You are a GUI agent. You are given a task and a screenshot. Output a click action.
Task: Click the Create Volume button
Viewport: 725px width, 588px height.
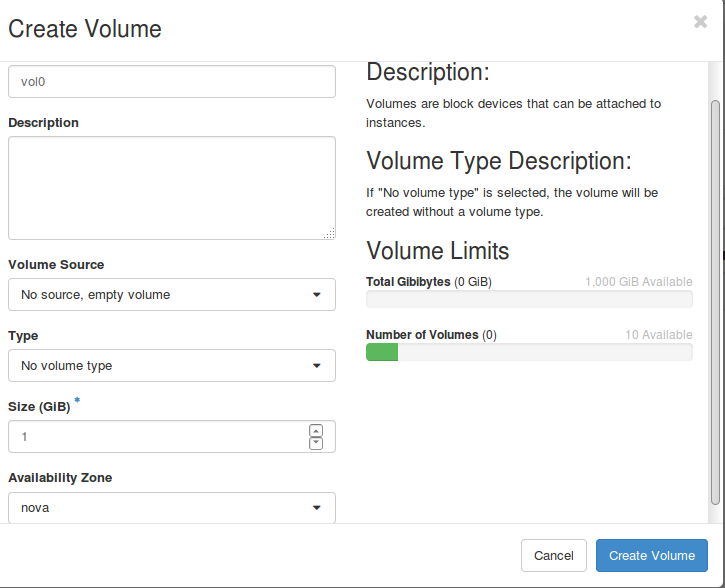tap(651, 555)
